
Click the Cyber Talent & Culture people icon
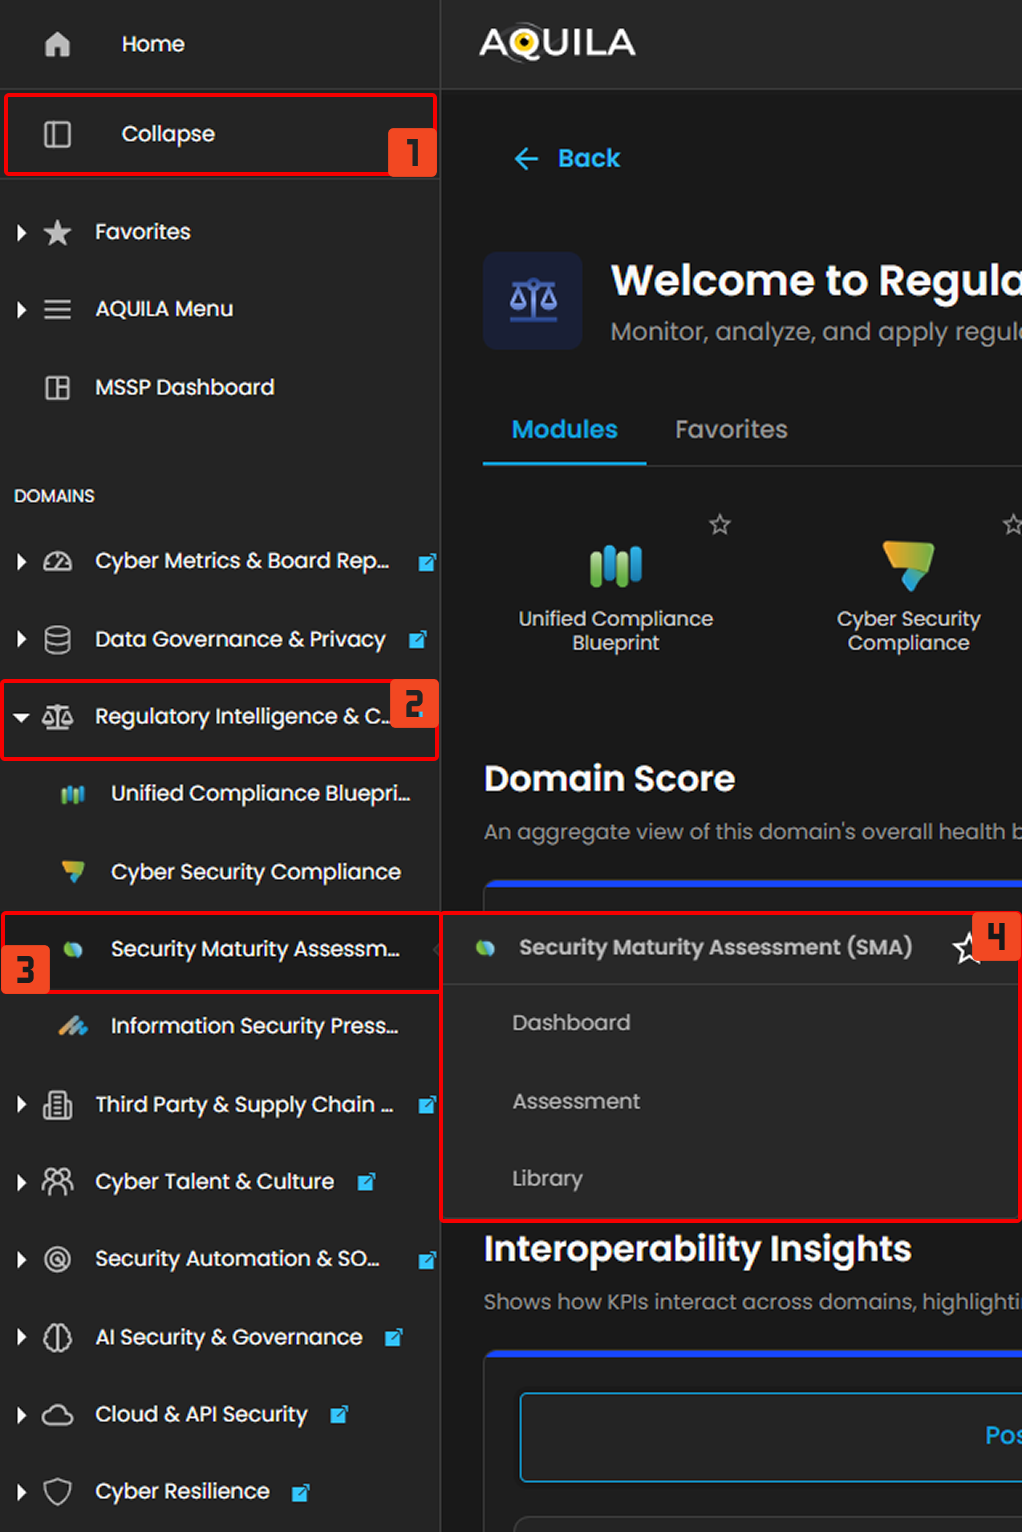pyautogui.click(x=58, y=1182)
